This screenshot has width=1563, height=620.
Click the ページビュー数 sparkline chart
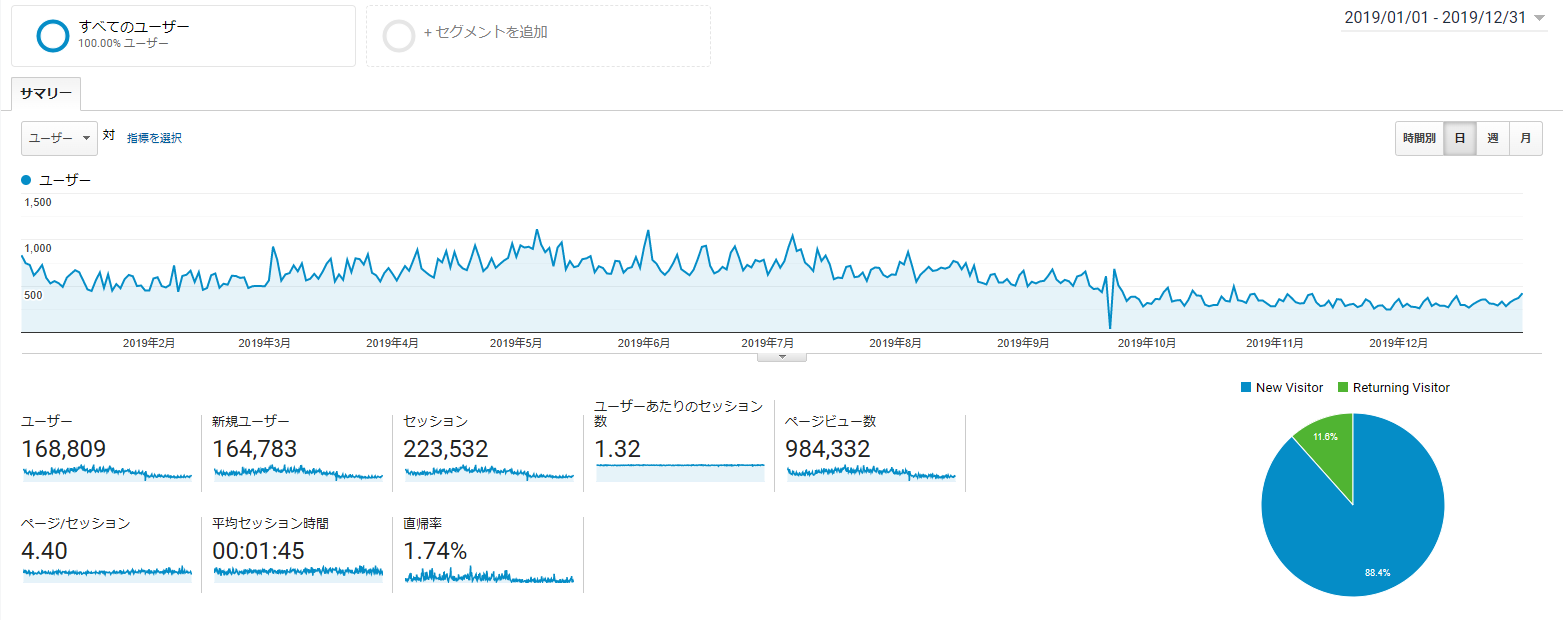(871, 472)
